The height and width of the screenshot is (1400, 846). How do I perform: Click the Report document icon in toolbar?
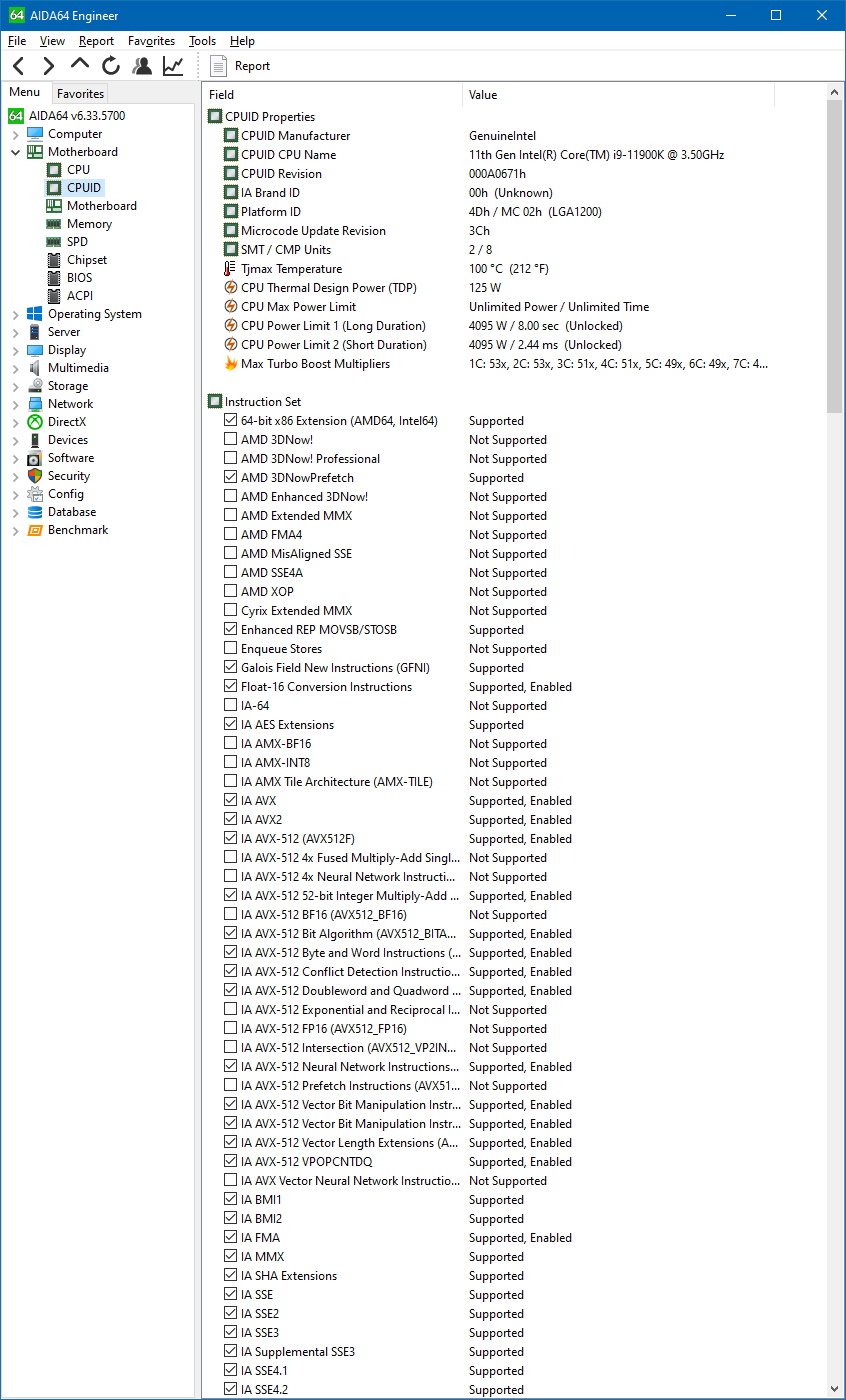[219, 66]
